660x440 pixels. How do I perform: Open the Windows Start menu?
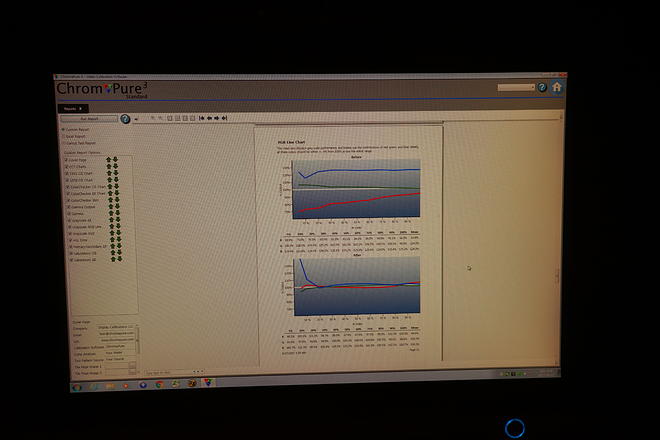pyautogui.click(x=77, y=387)
